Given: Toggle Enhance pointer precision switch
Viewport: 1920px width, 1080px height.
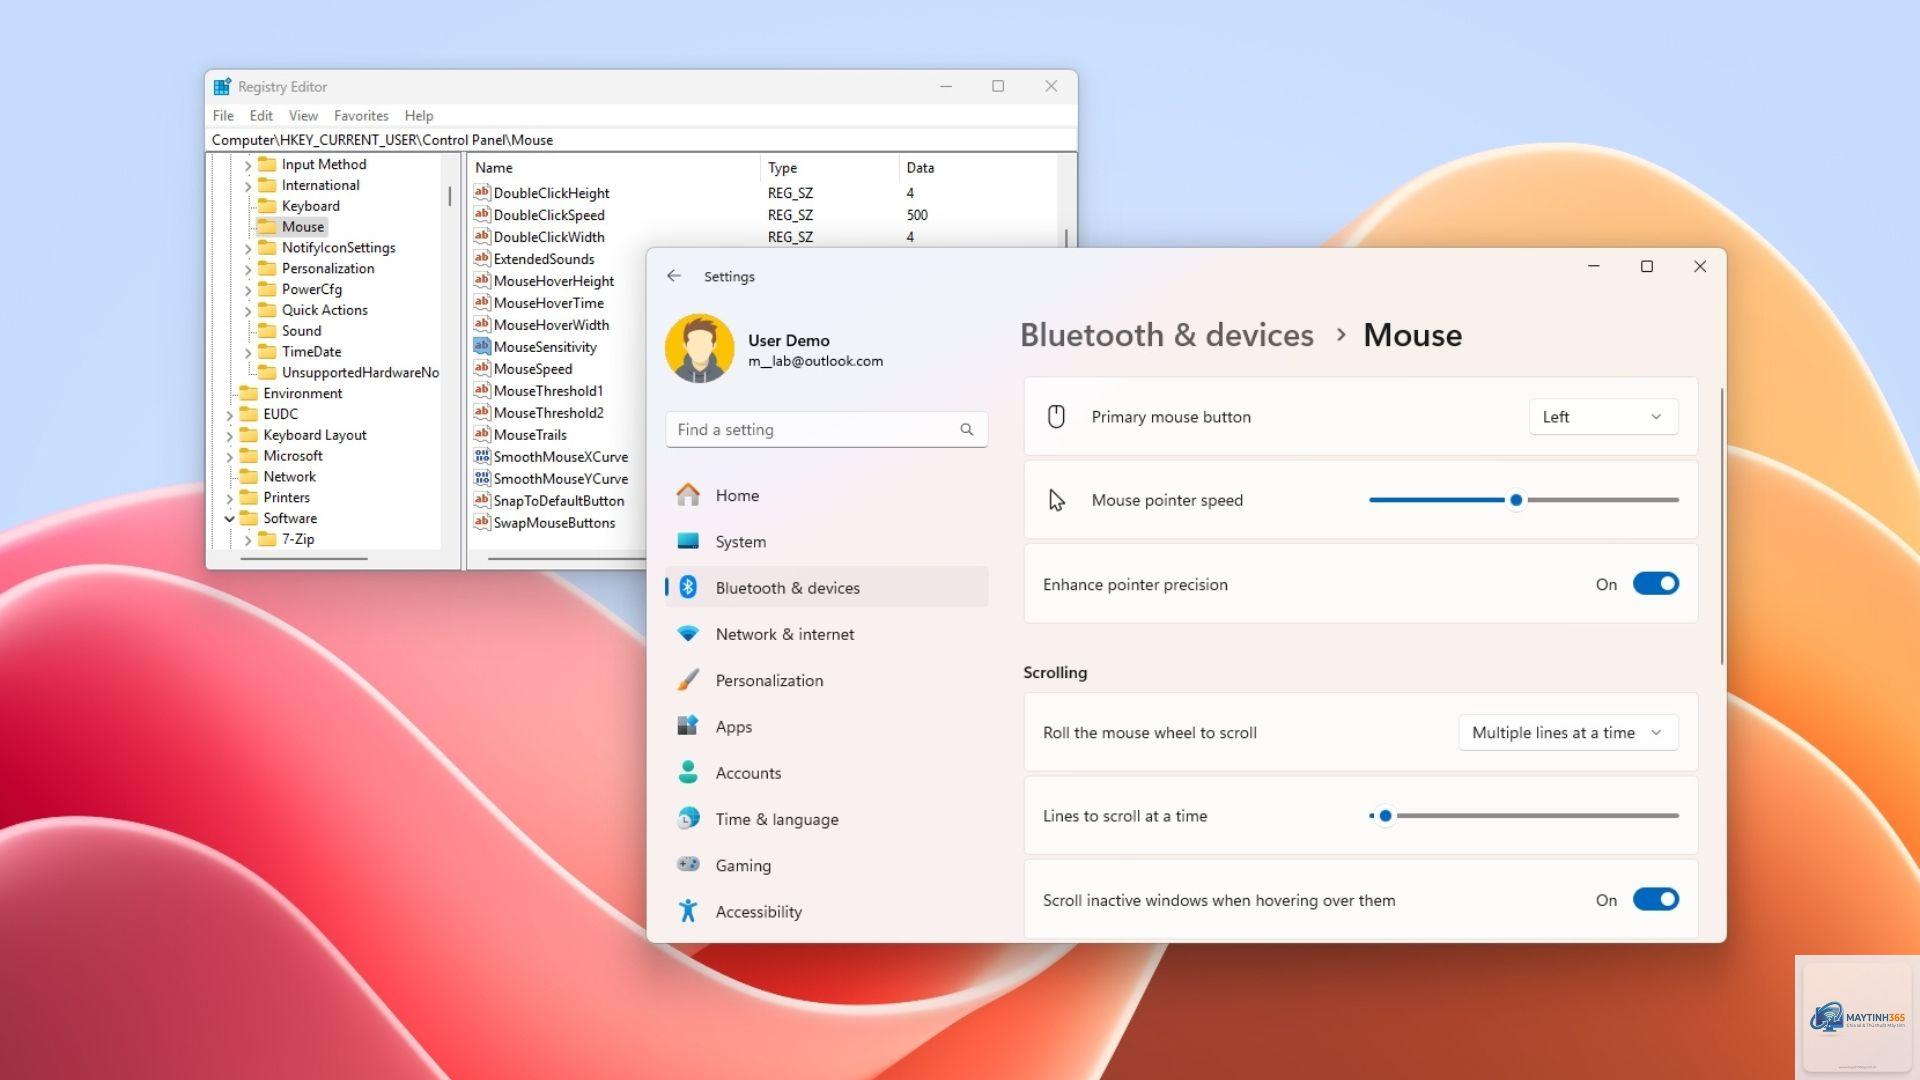Looking at the screenshot, I should click(1656, 584).
